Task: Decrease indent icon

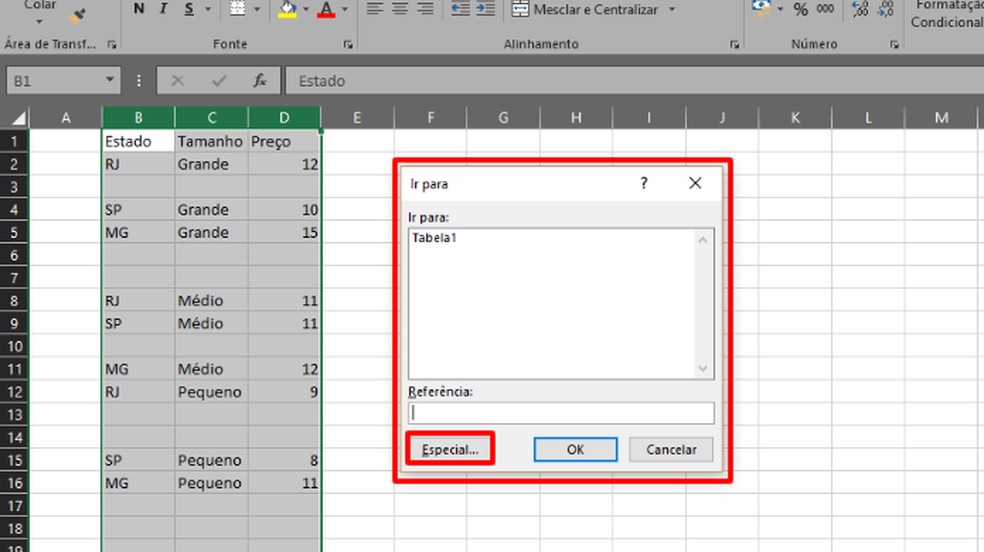Action: [461, 9]
